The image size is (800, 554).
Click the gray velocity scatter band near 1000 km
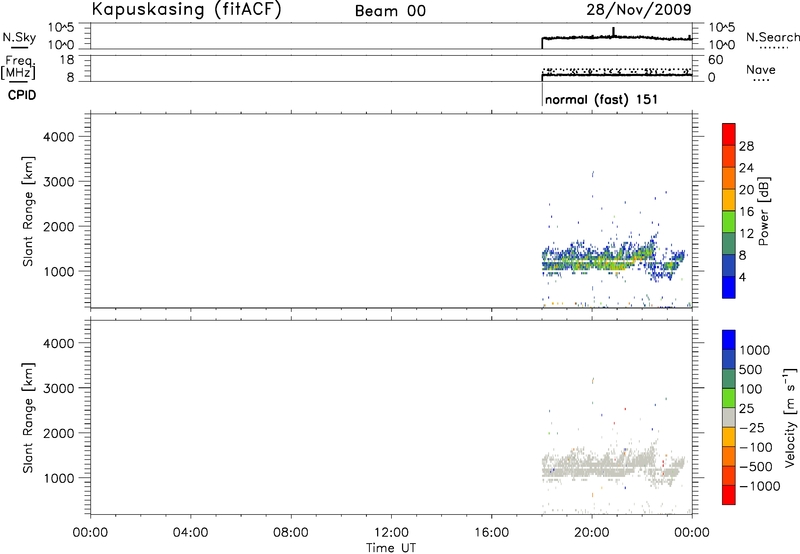click(612, 465)
